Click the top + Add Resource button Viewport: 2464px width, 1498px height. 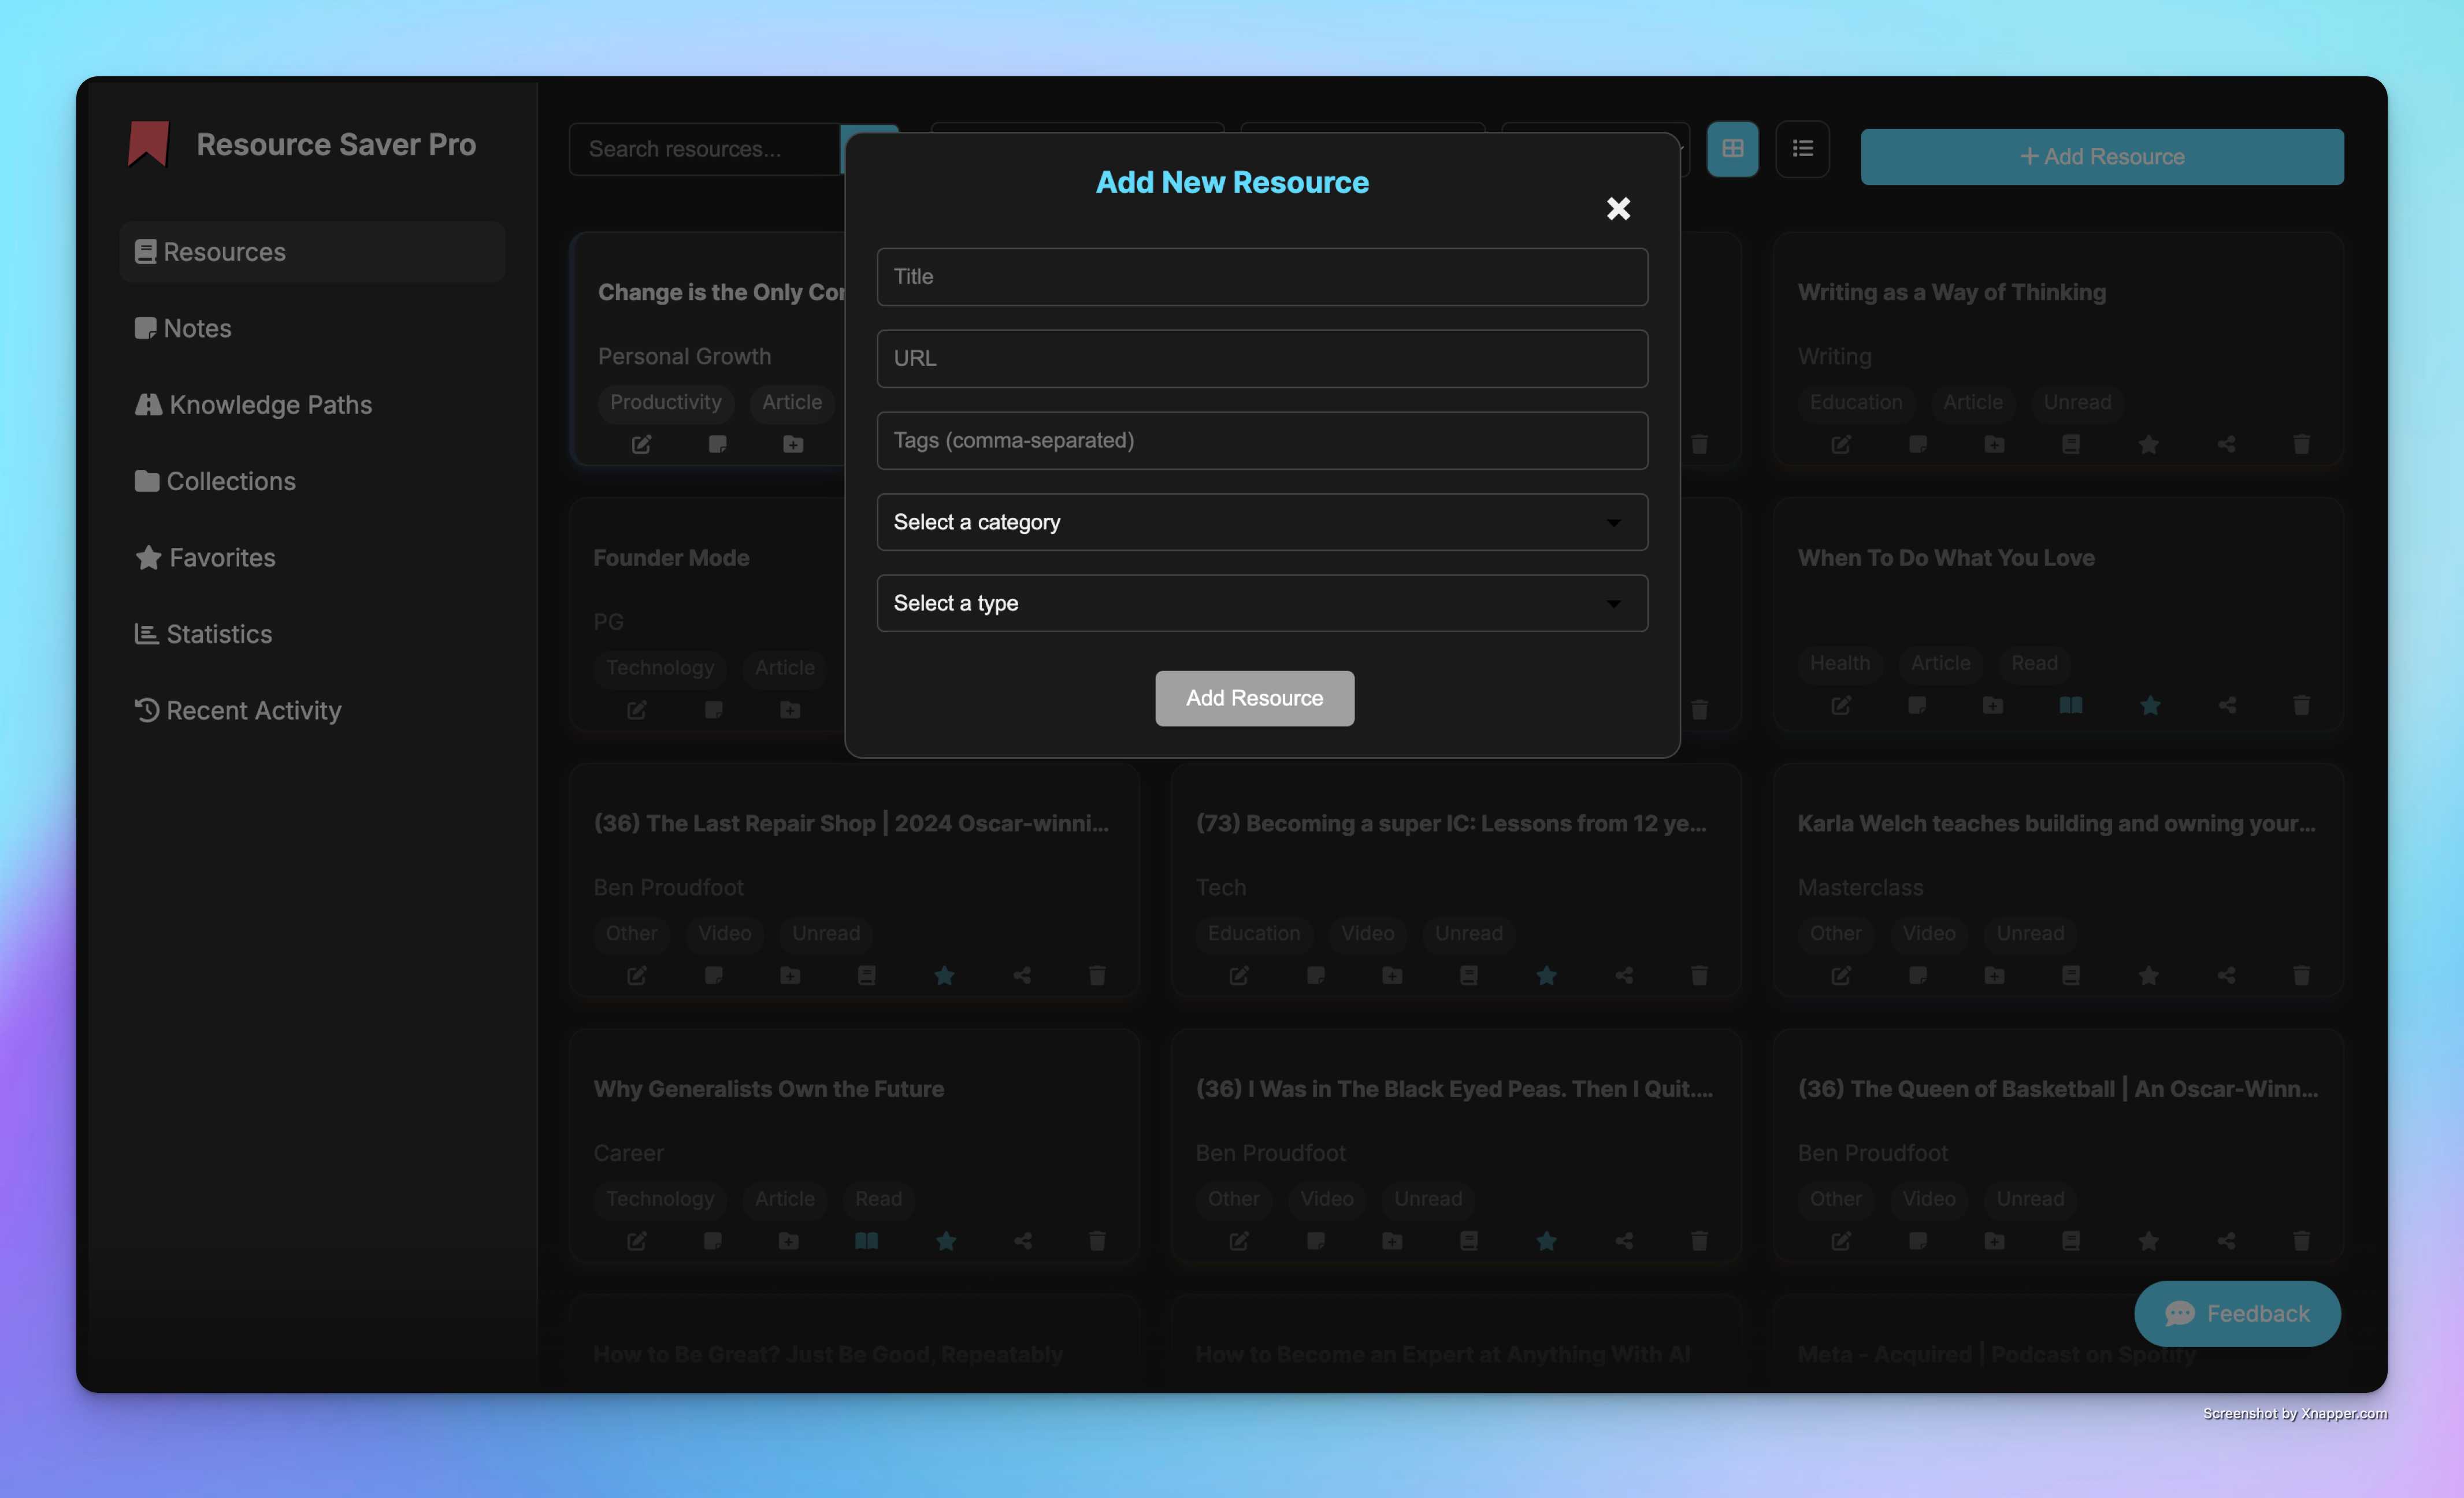[2102, 157]
